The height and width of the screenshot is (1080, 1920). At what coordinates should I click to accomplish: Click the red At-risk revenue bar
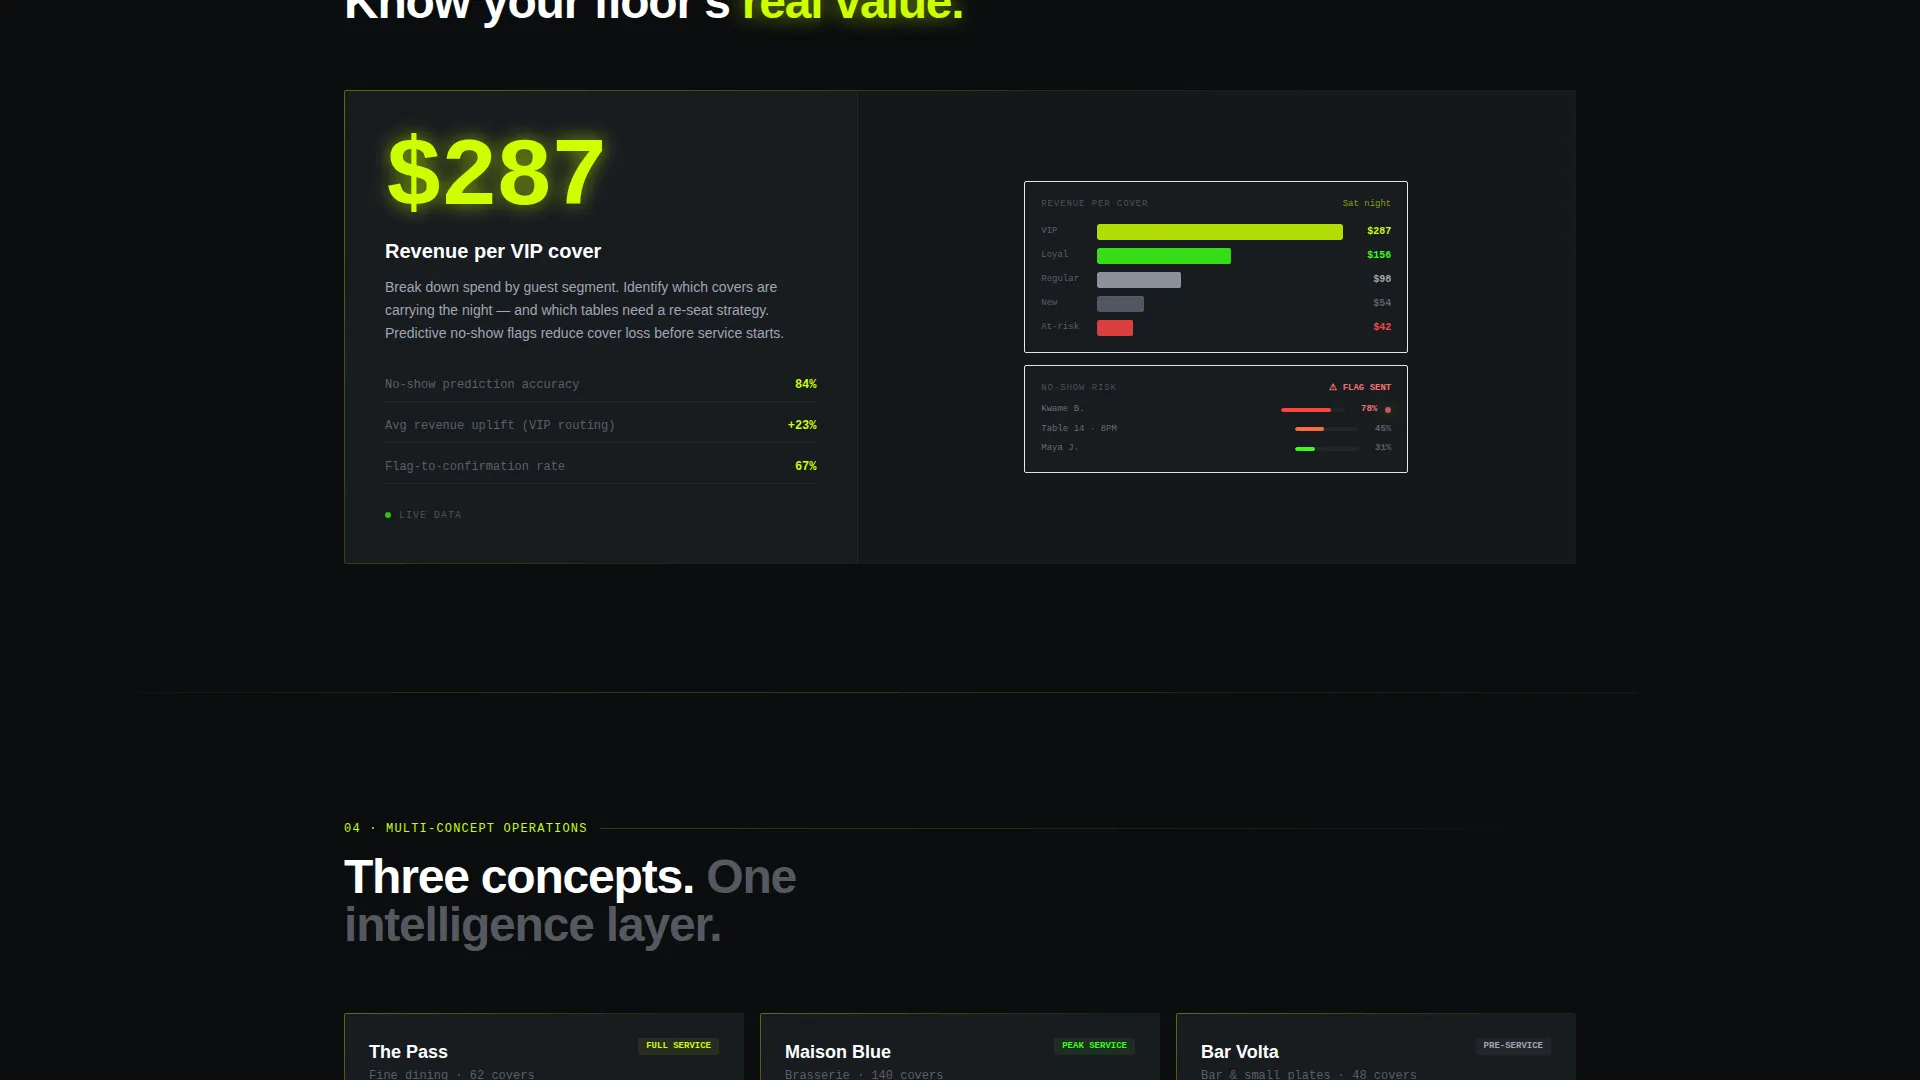tap(1114, 328)
